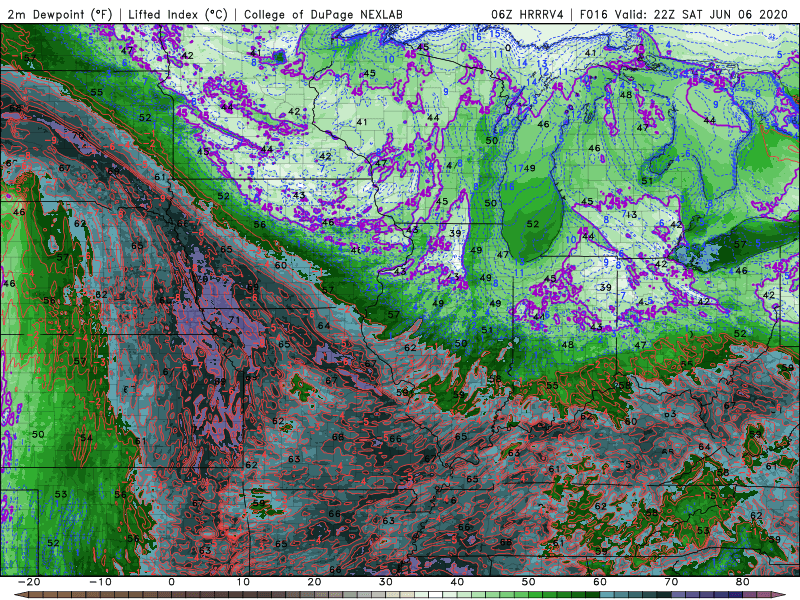Click the 'Lifted Index (°C)' title text
This screenshot has width=800, height=600.
[x=178, y=14]
